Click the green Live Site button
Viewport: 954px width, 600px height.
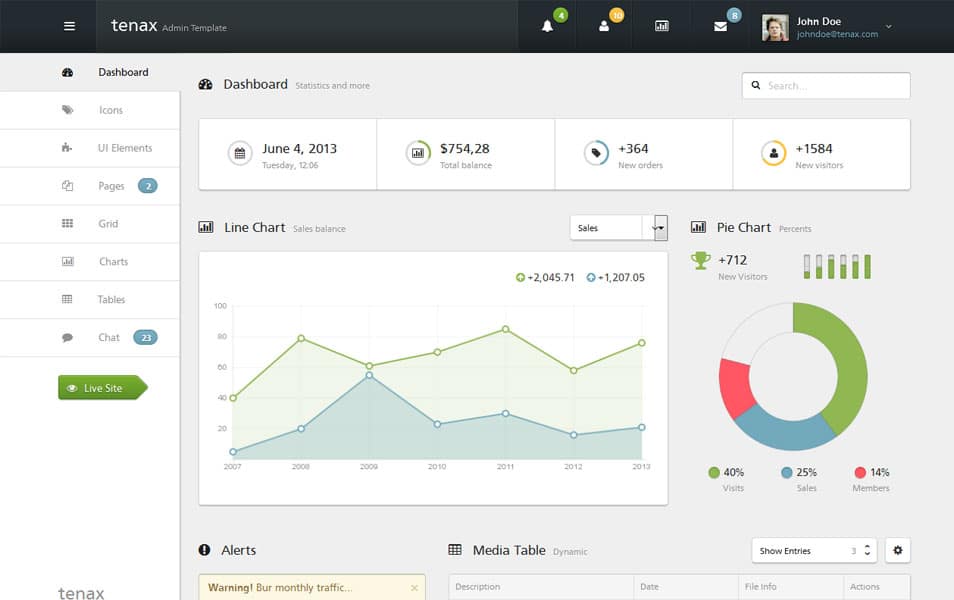pyautogui.click(x=100, y=388)
